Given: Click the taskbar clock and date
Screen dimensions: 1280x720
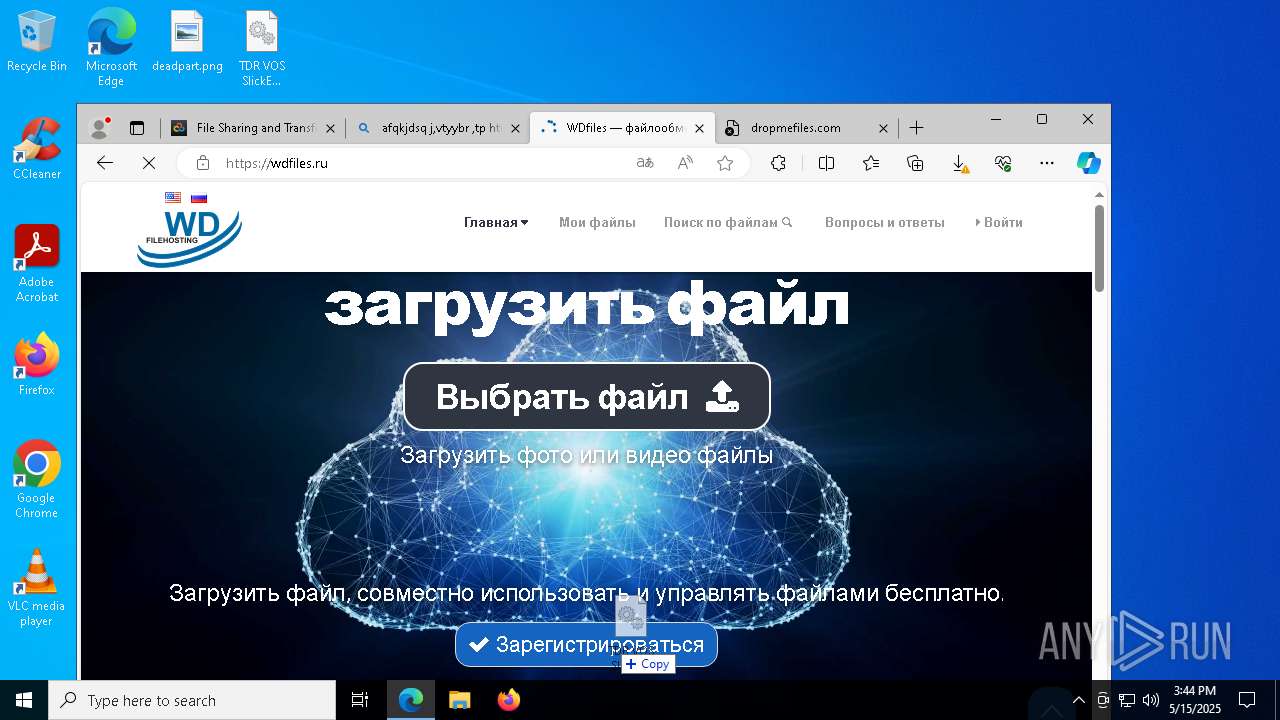Looking at the screenshot, I should pos(1195,700).
